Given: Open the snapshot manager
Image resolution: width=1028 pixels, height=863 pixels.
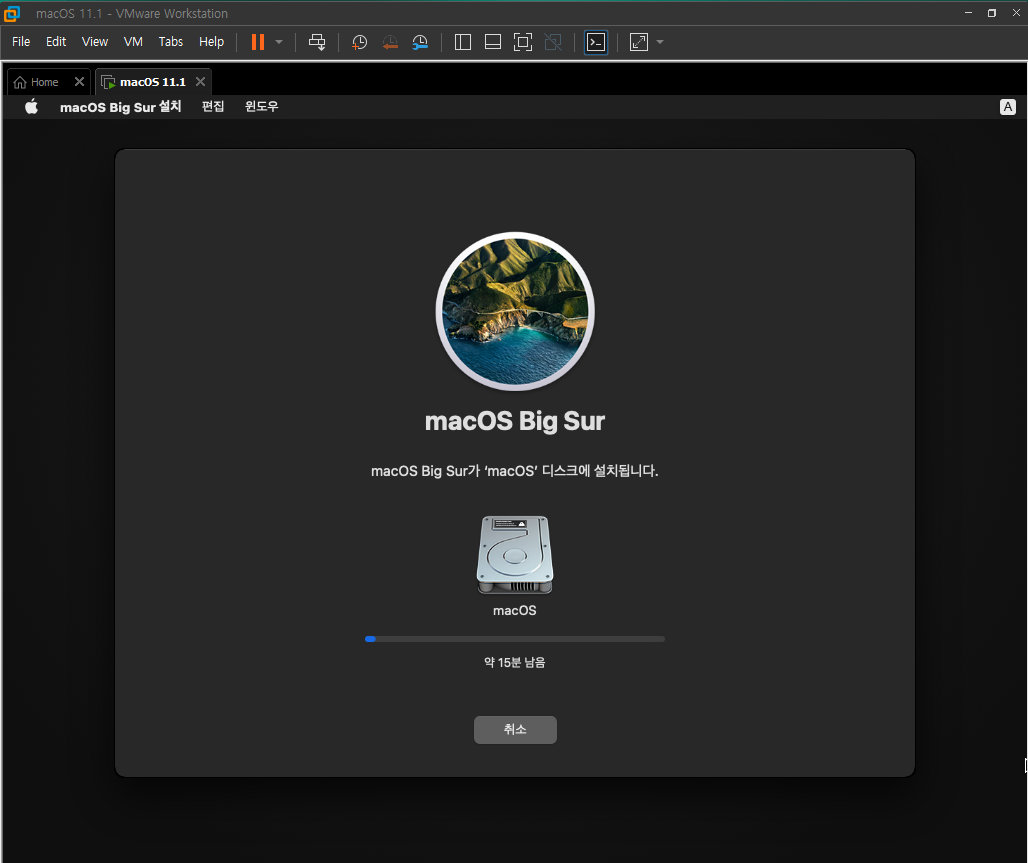Looking at the screenshot, I should pos(420,42).
